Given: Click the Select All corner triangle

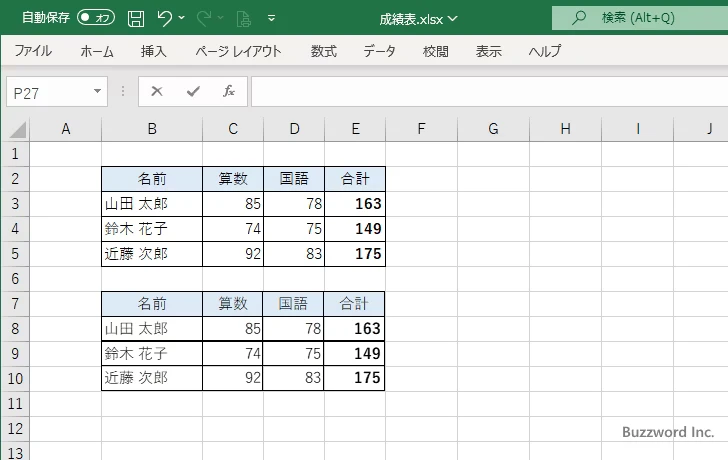Looking at the screenshot, I should tap(17, 129).
